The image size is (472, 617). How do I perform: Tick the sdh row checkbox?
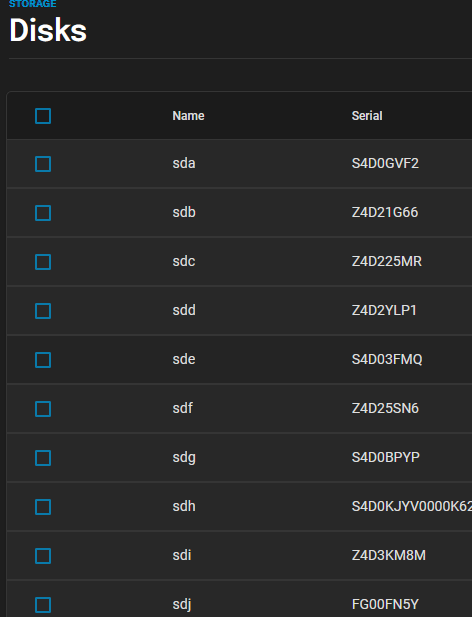click(x=43, y=507)
